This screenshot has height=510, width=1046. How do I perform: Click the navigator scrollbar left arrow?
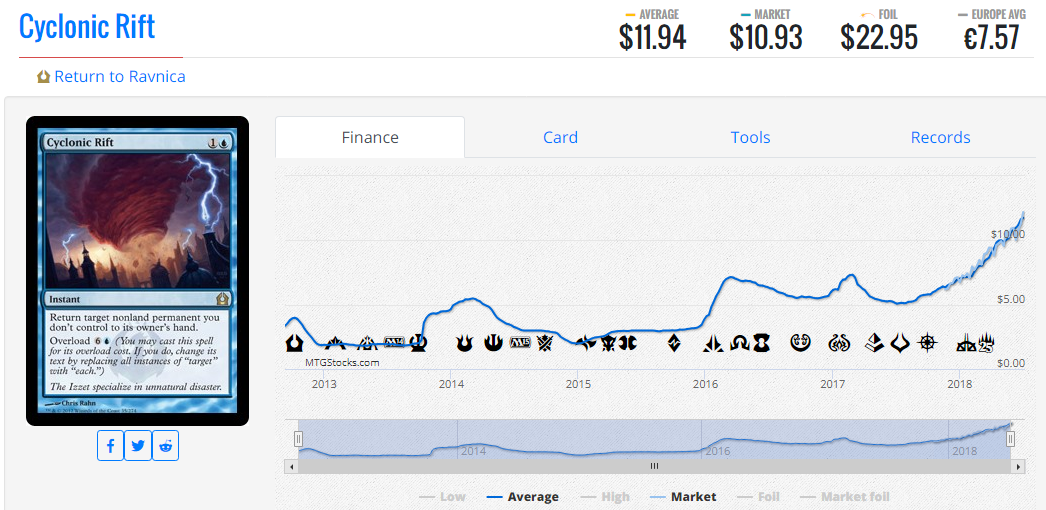pos(291,467)
